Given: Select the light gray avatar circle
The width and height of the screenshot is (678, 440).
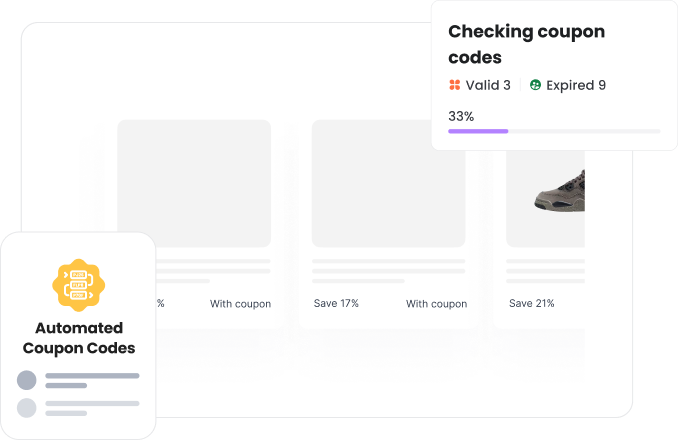Looking at the screenshot, I should [27, 407].
